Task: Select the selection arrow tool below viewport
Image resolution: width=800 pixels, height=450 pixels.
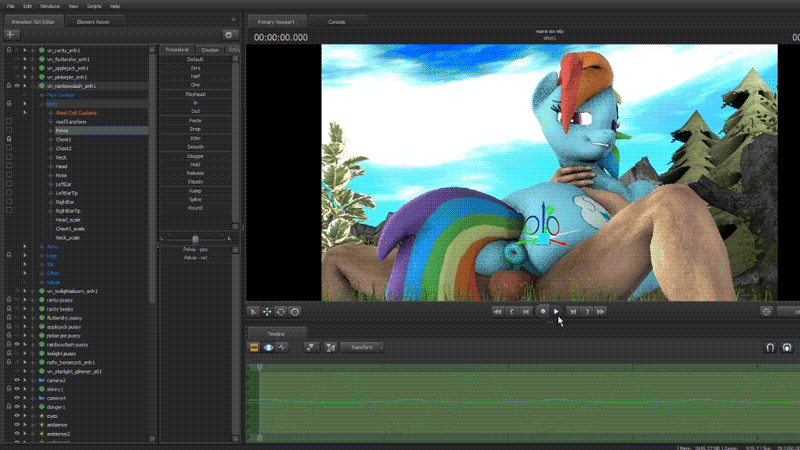Action: tap(253, 312)
